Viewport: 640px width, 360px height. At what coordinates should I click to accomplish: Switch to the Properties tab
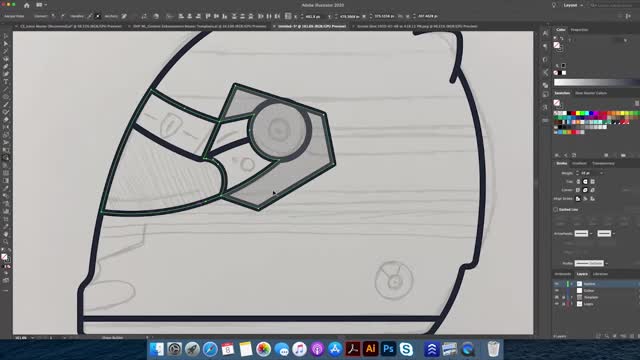tap(579, 30)
